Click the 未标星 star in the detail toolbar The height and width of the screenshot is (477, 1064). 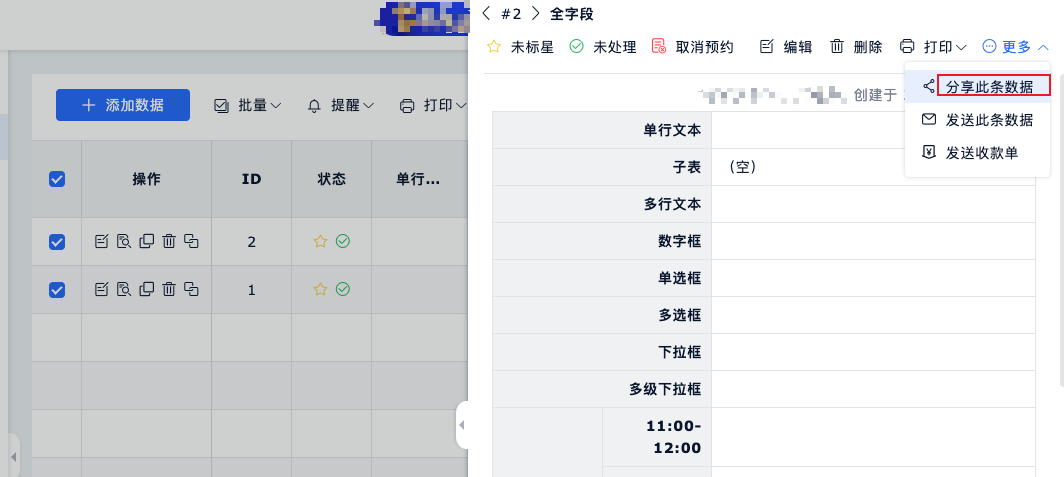[519, 47]
